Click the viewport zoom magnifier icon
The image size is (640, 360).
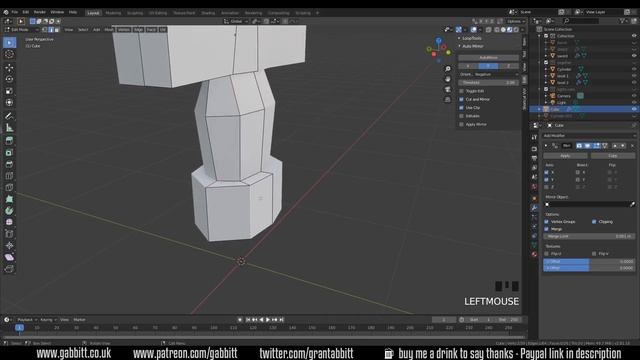(x=448, y=69)
